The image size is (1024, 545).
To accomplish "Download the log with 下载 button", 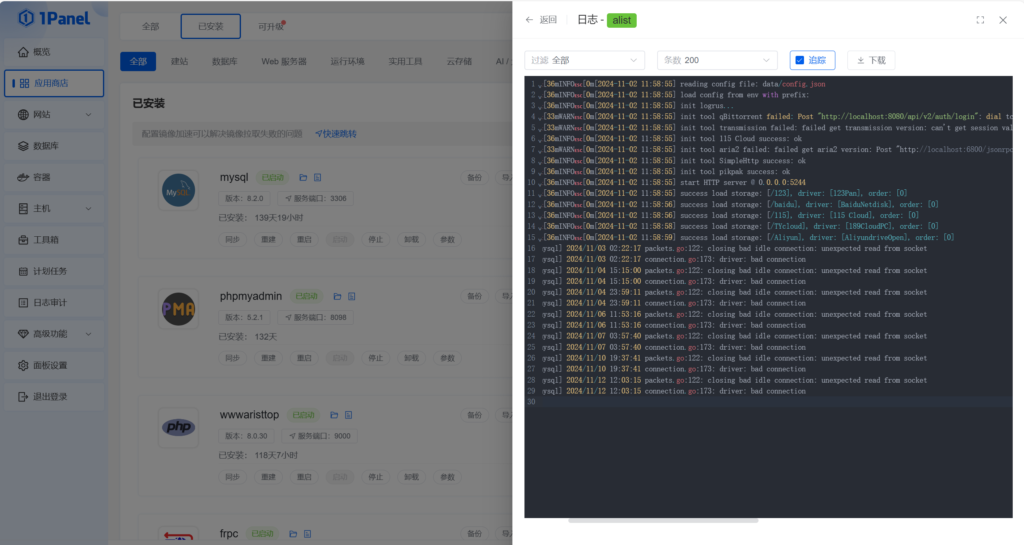I will [x=871, y=60].
